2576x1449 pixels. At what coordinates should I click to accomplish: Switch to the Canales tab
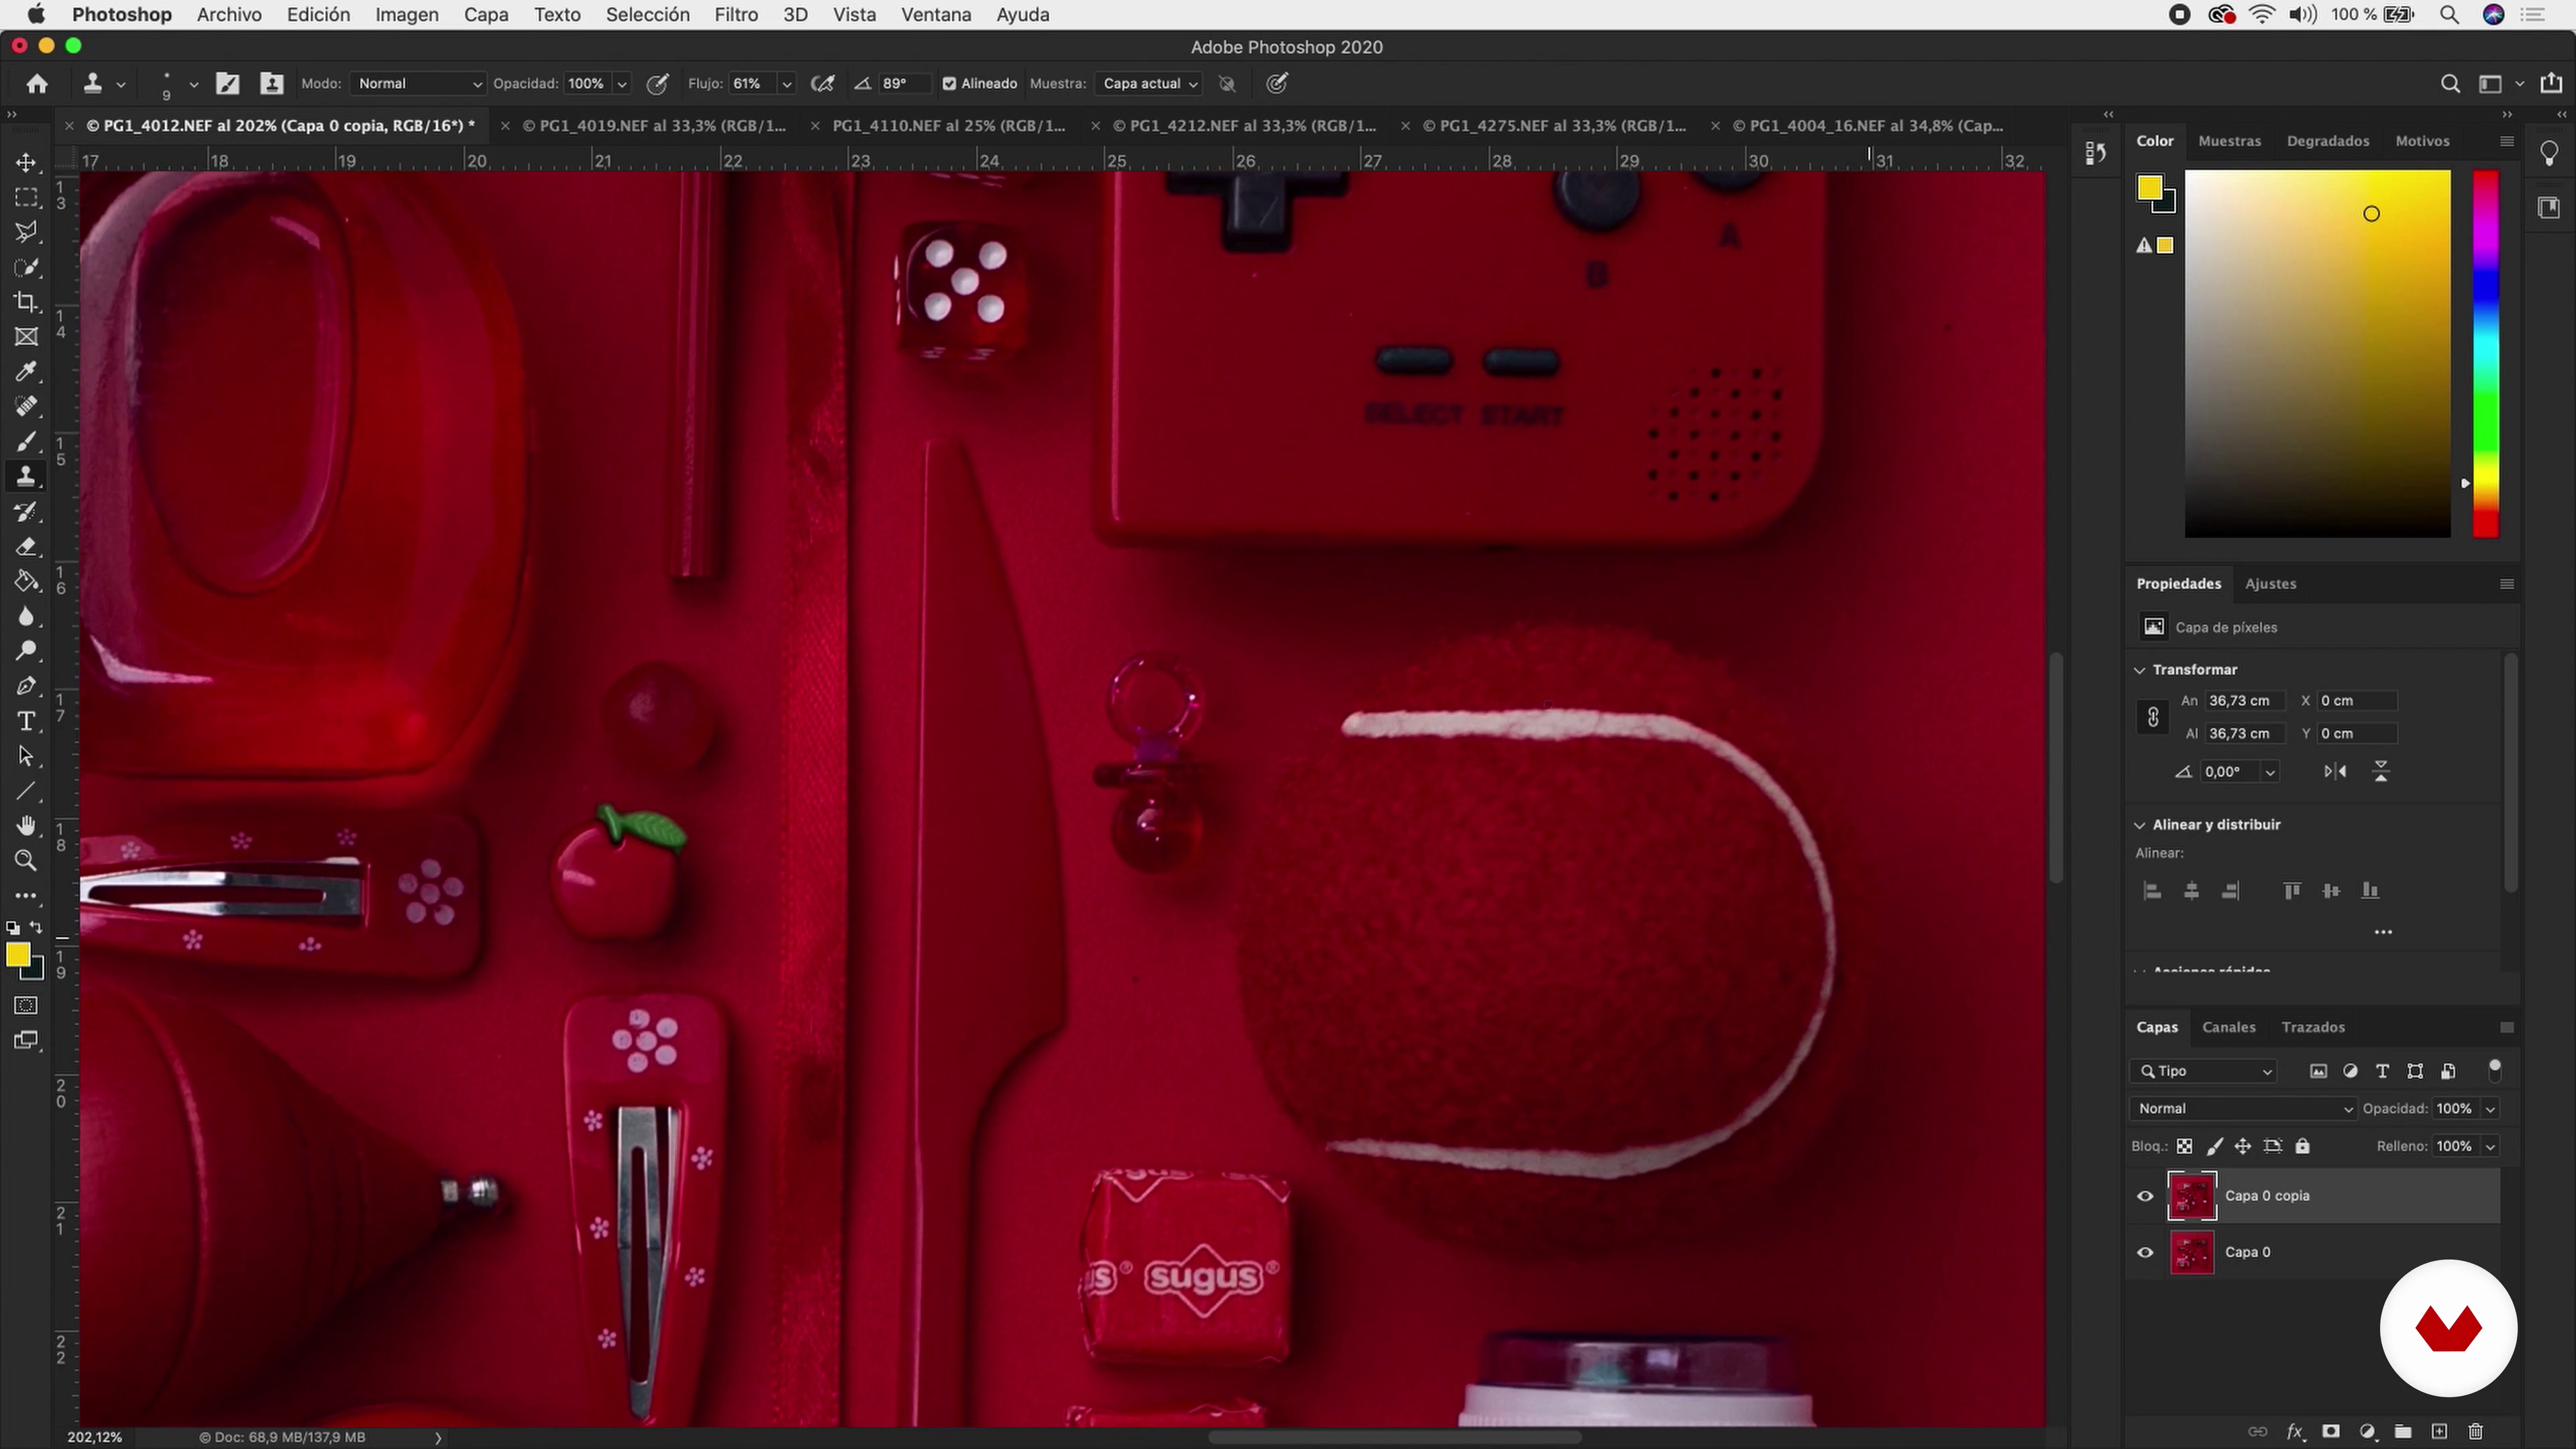pyautogui.click(x=2228, y=1027)
